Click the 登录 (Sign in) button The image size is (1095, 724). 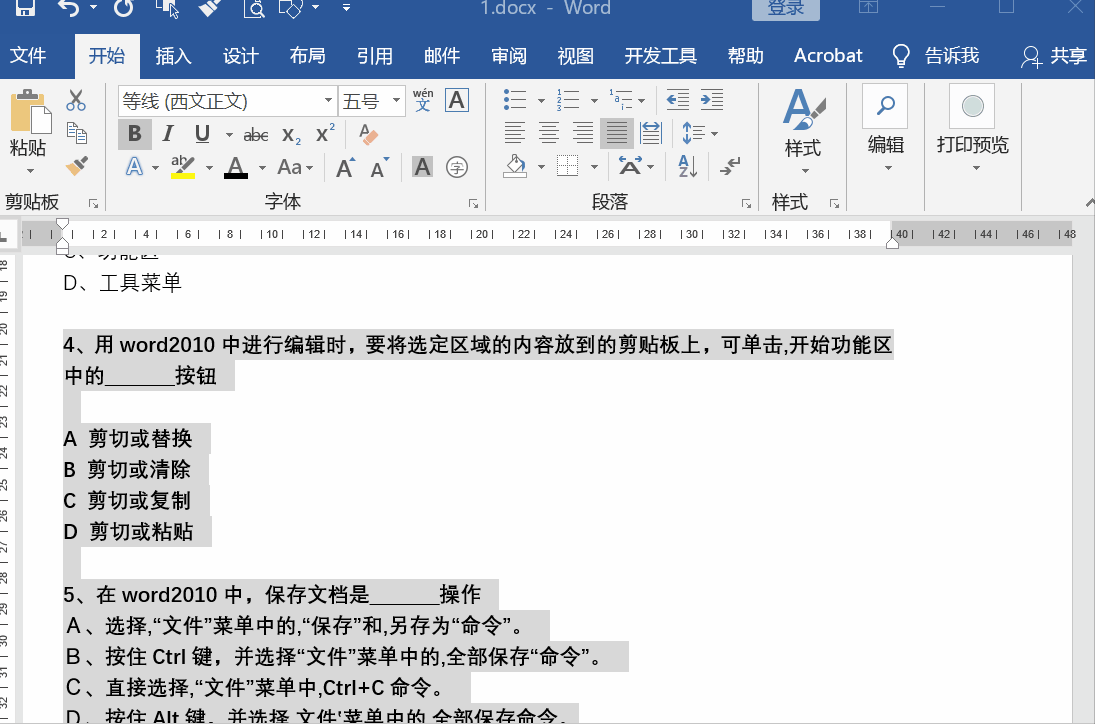coord(786,8)
